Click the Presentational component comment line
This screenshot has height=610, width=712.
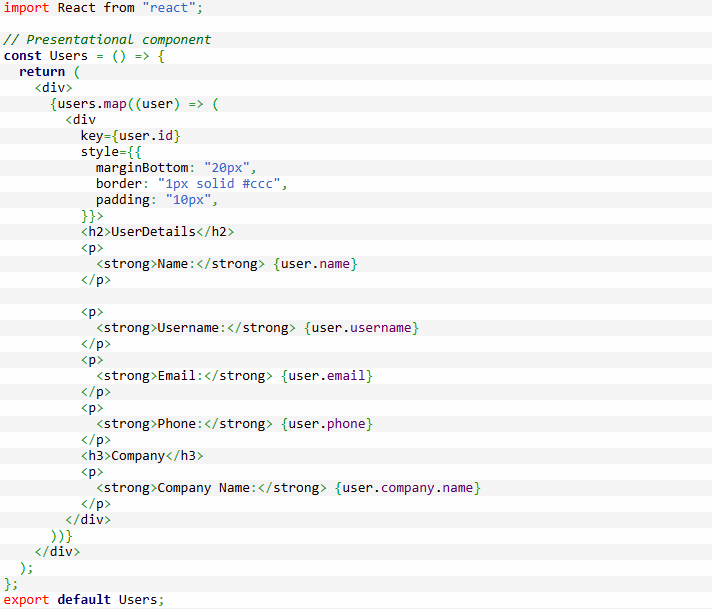[x=108, y=40]
